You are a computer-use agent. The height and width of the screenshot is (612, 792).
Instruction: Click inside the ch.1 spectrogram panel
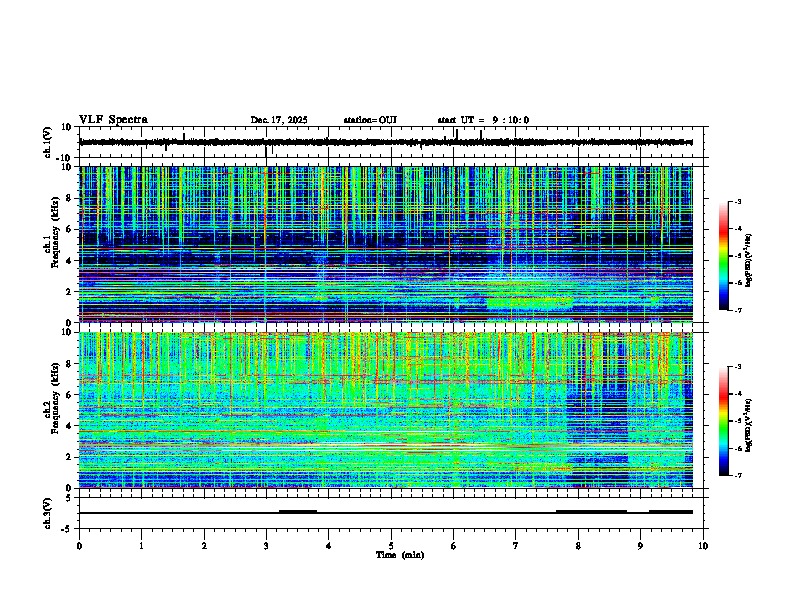pos(386,244)
